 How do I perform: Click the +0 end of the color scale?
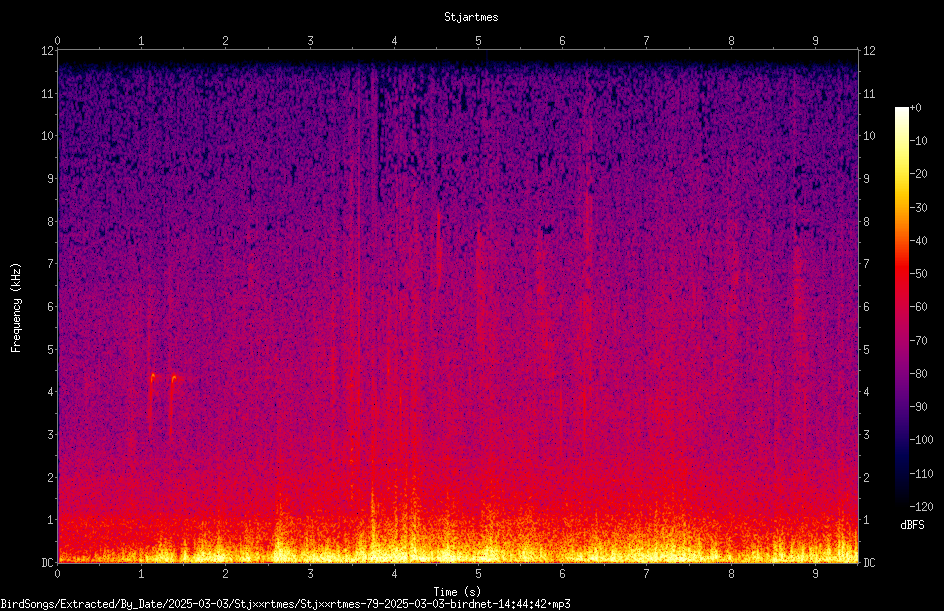point(915,108)
